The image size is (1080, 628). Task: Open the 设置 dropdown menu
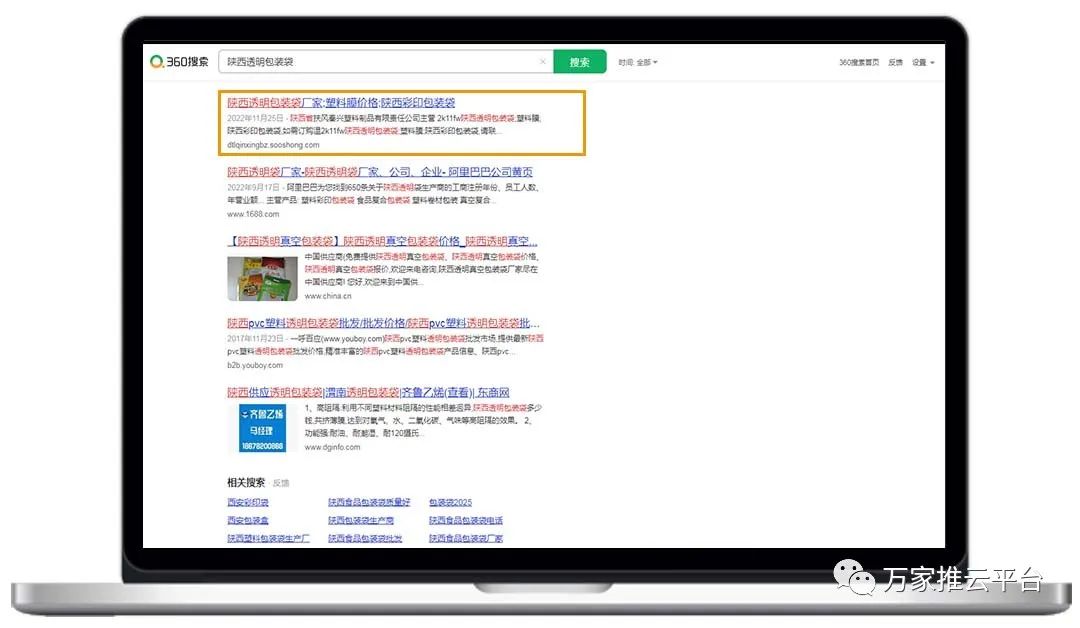point(923,62)
